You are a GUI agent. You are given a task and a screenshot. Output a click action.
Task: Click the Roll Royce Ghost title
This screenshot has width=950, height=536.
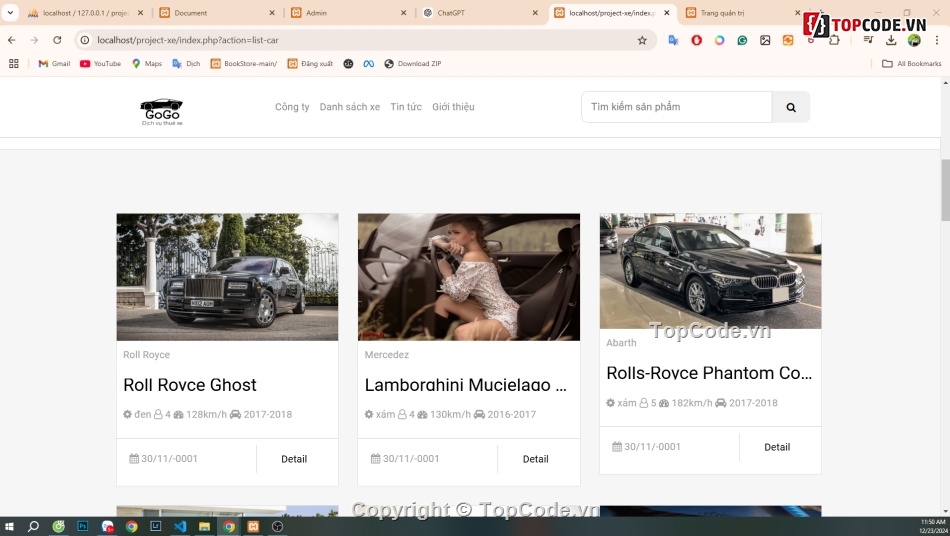point(190,385)
